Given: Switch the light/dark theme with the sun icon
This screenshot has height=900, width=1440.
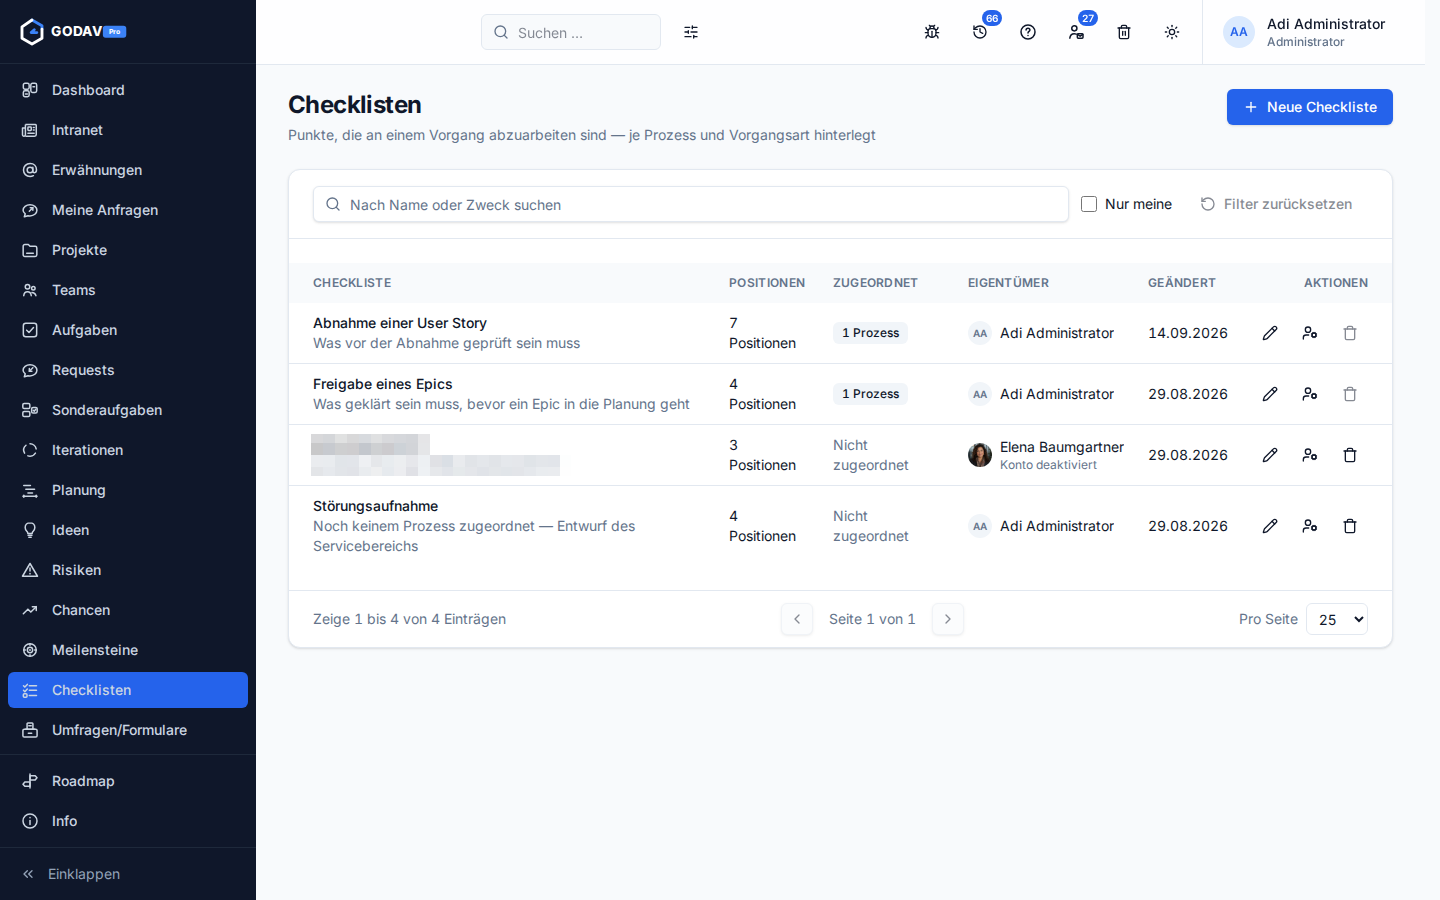Looking at the screenshot, I should [x=1172, y=32].
